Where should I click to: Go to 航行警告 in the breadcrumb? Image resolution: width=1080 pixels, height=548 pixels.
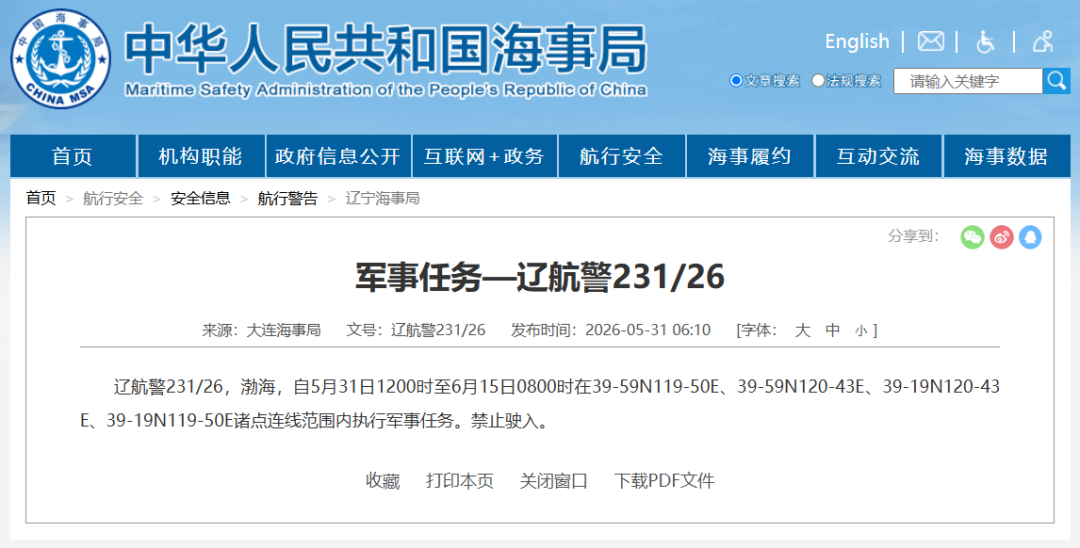point(288,198)
